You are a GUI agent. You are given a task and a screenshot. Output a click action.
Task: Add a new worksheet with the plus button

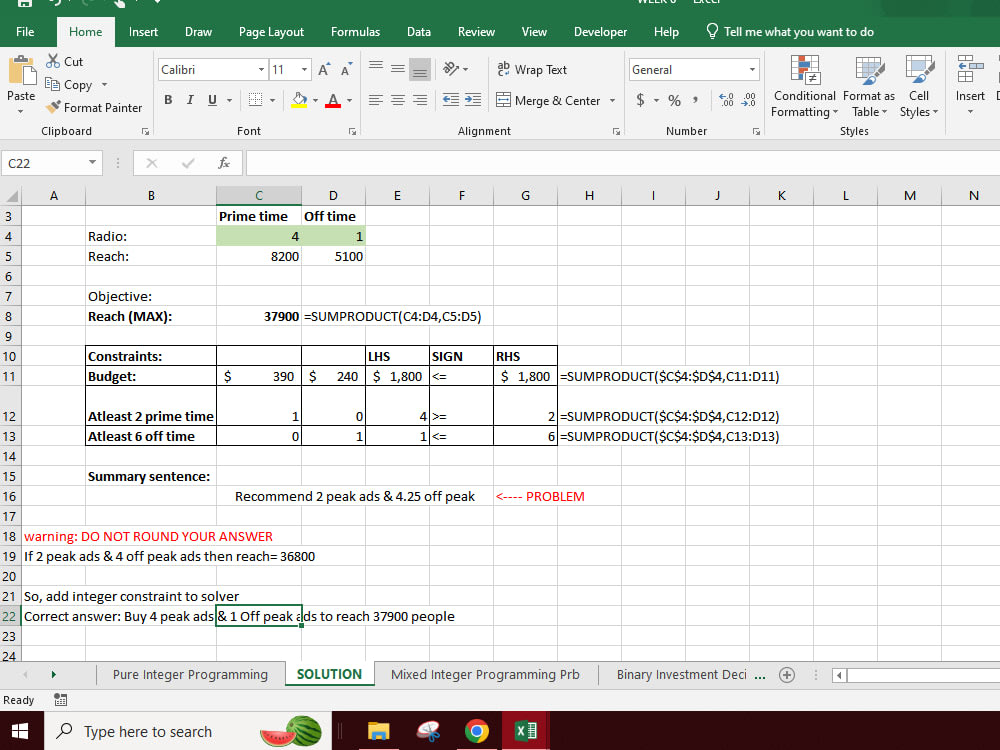(x=787, y=674)
